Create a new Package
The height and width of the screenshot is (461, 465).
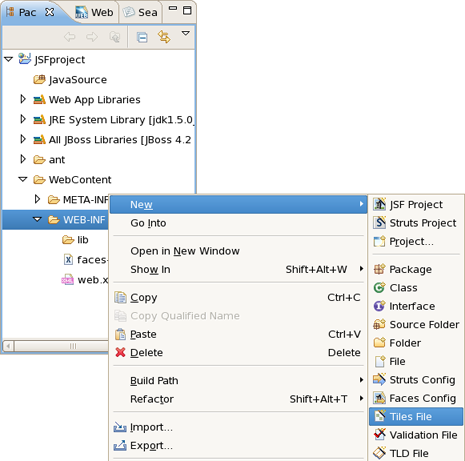(x=416, y=269)
